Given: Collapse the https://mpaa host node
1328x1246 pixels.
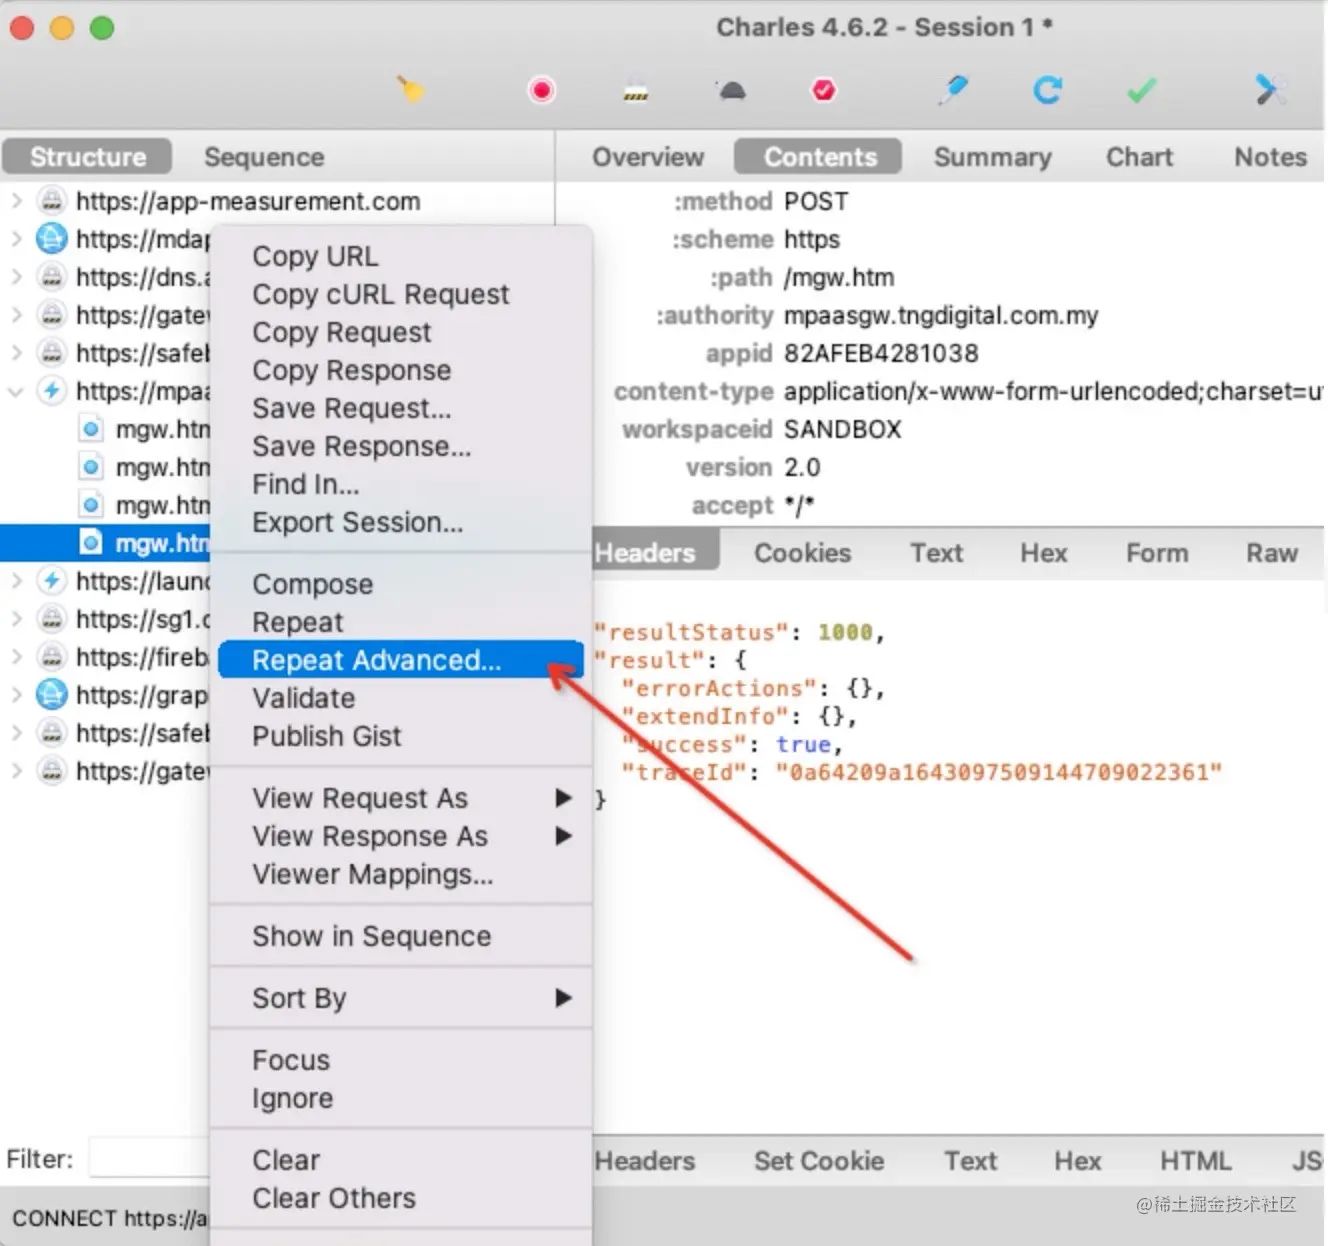Looking at the screenshot, I should click(16, 391).
